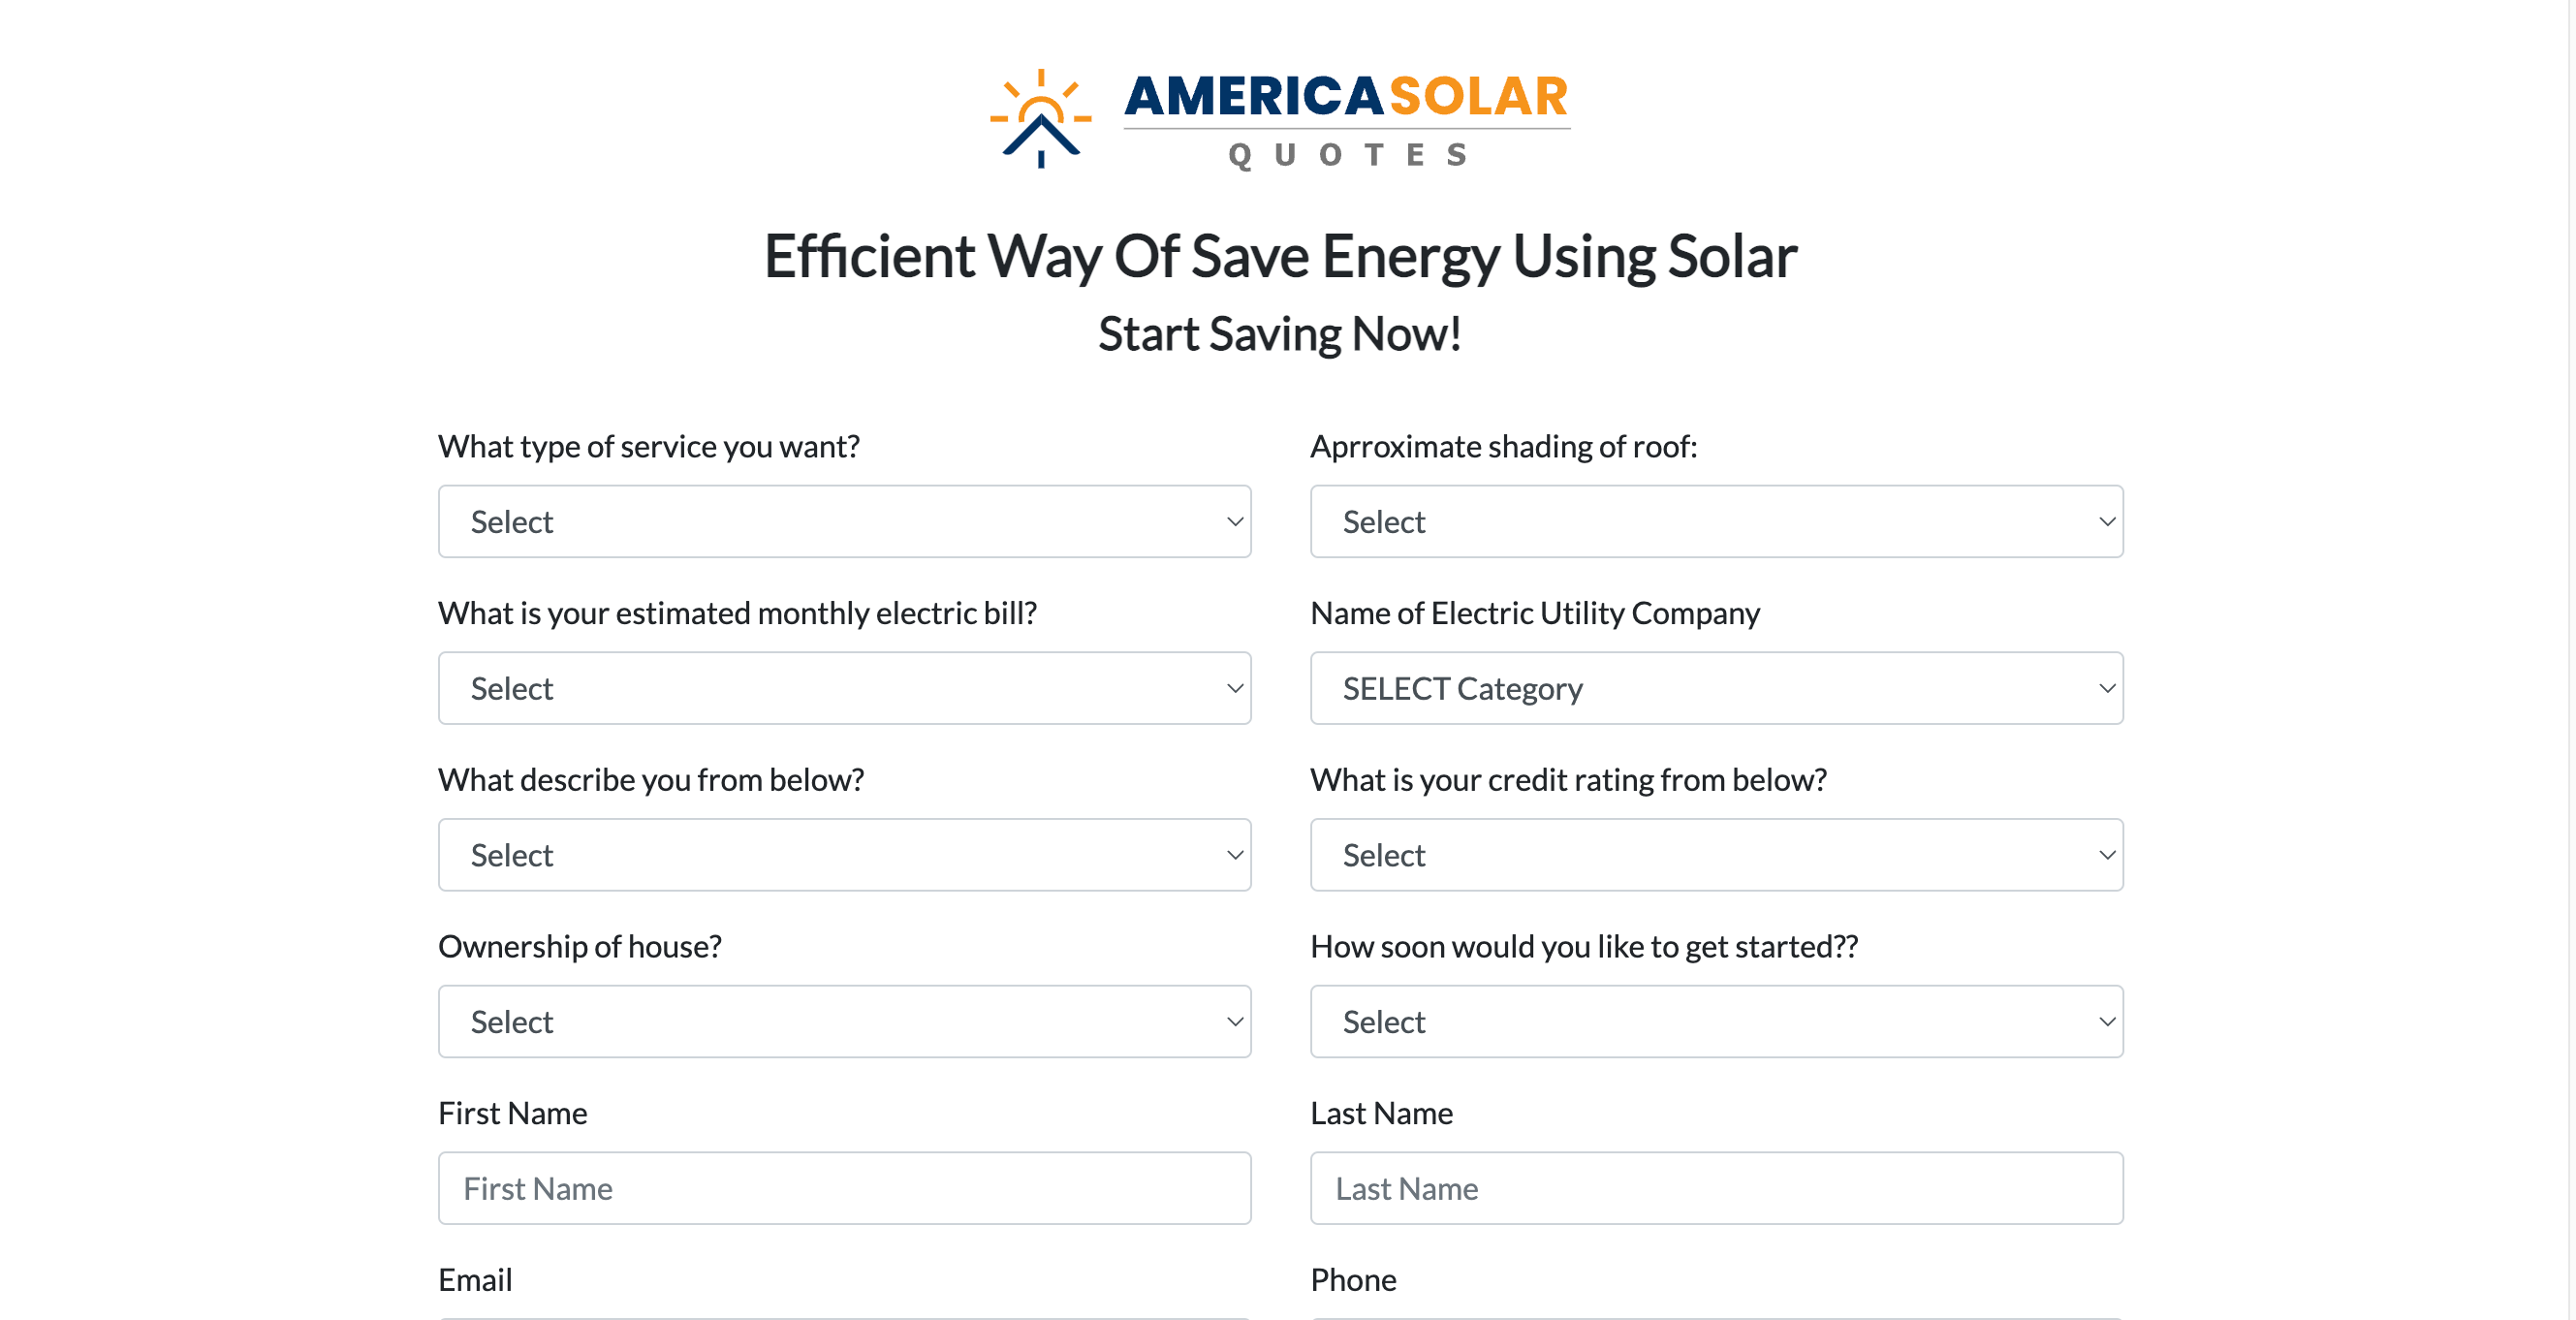2576x1320 pixels.
Task: Click the chevron on the get started select
Action: click(2107, 1022)
